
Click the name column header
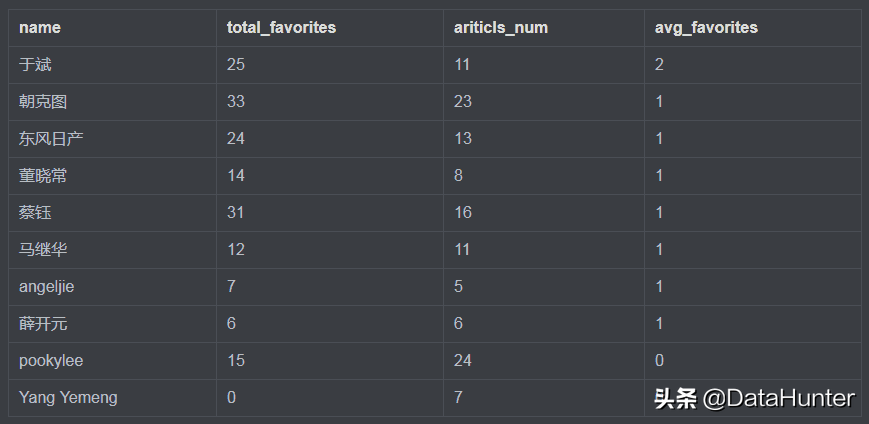[x=40, y=28]
